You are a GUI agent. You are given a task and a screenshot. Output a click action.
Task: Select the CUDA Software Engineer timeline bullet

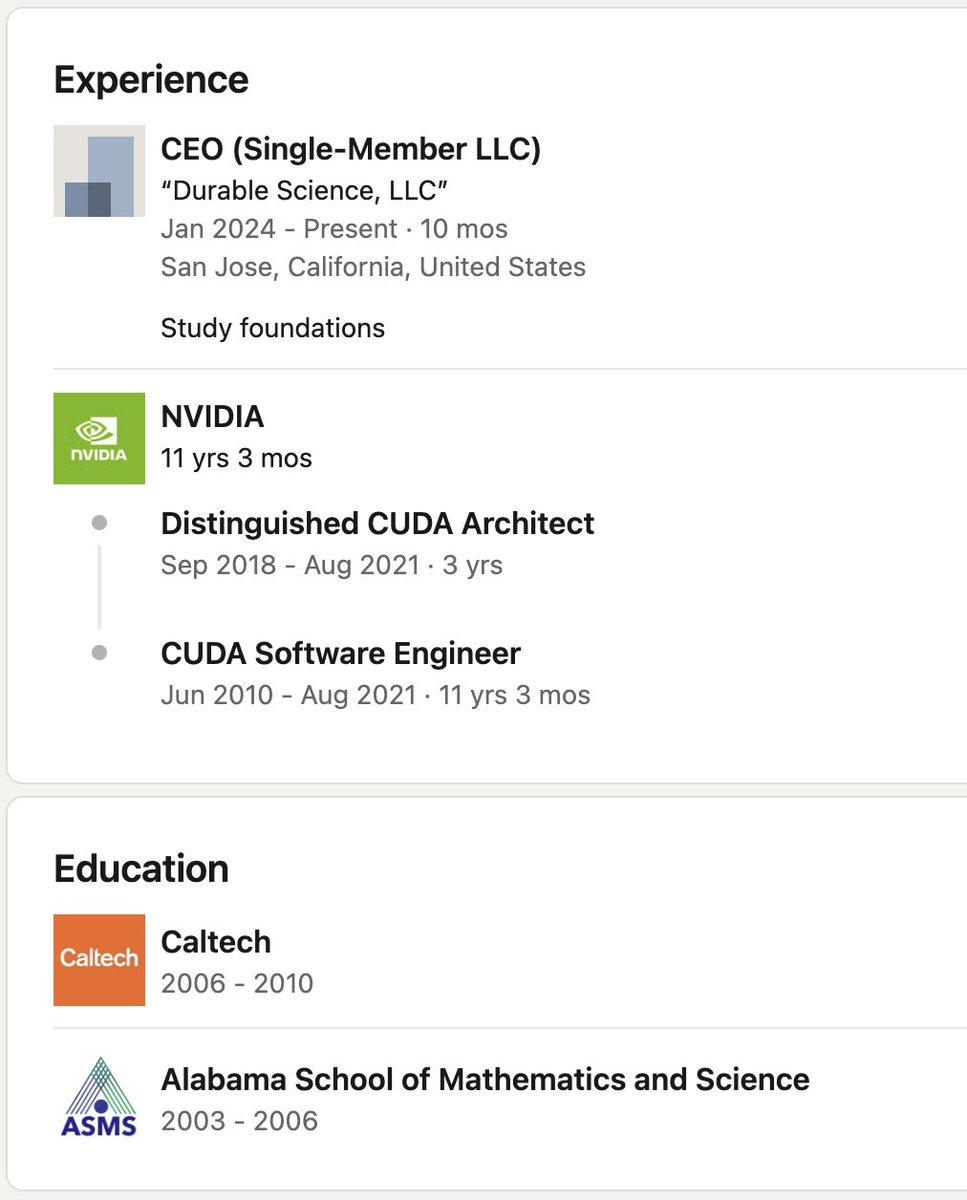99,653
